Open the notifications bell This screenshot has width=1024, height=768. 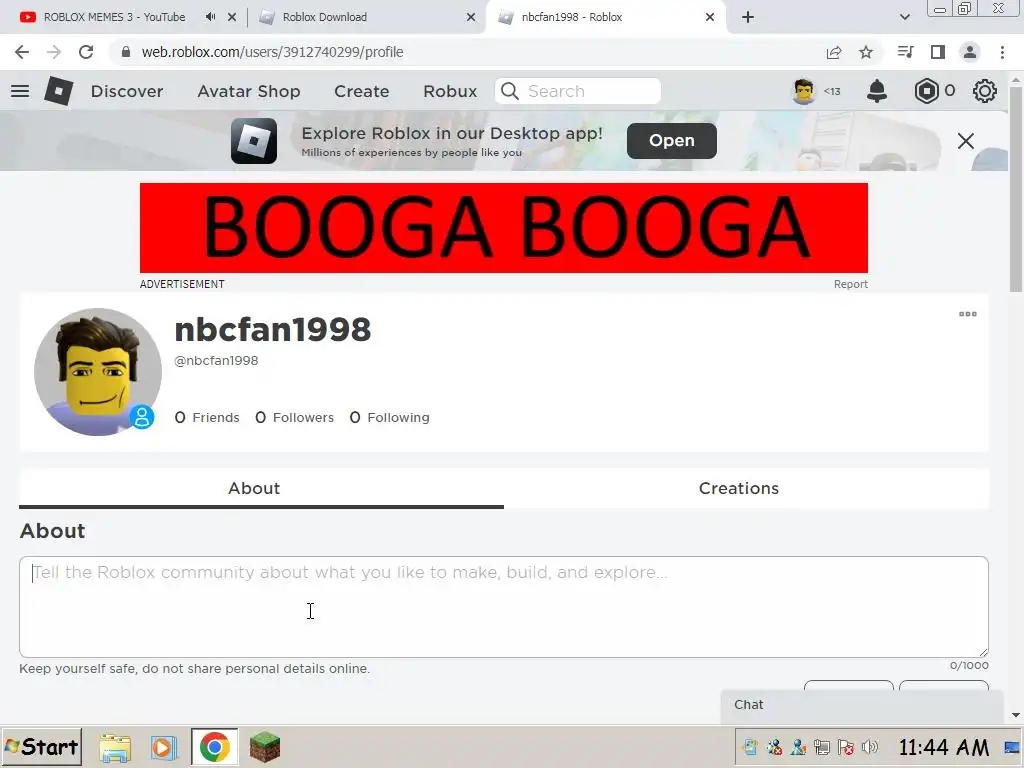pos(876,91)
